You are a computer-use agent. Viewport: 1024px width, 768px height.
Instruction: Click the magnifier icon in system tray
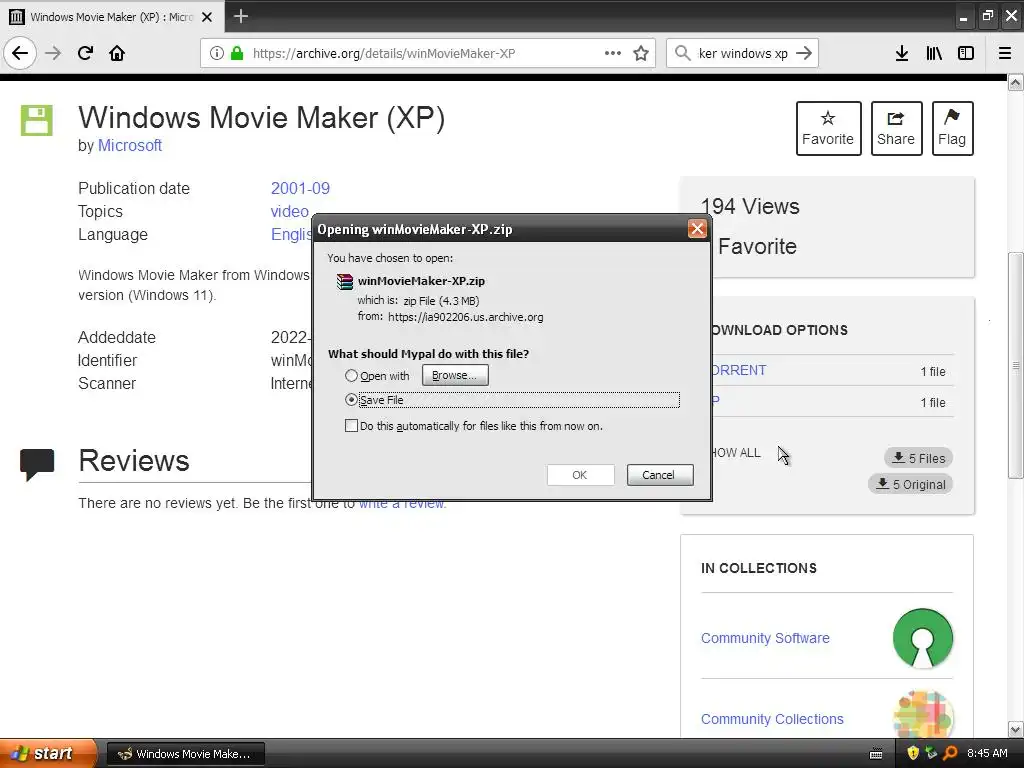950,753
